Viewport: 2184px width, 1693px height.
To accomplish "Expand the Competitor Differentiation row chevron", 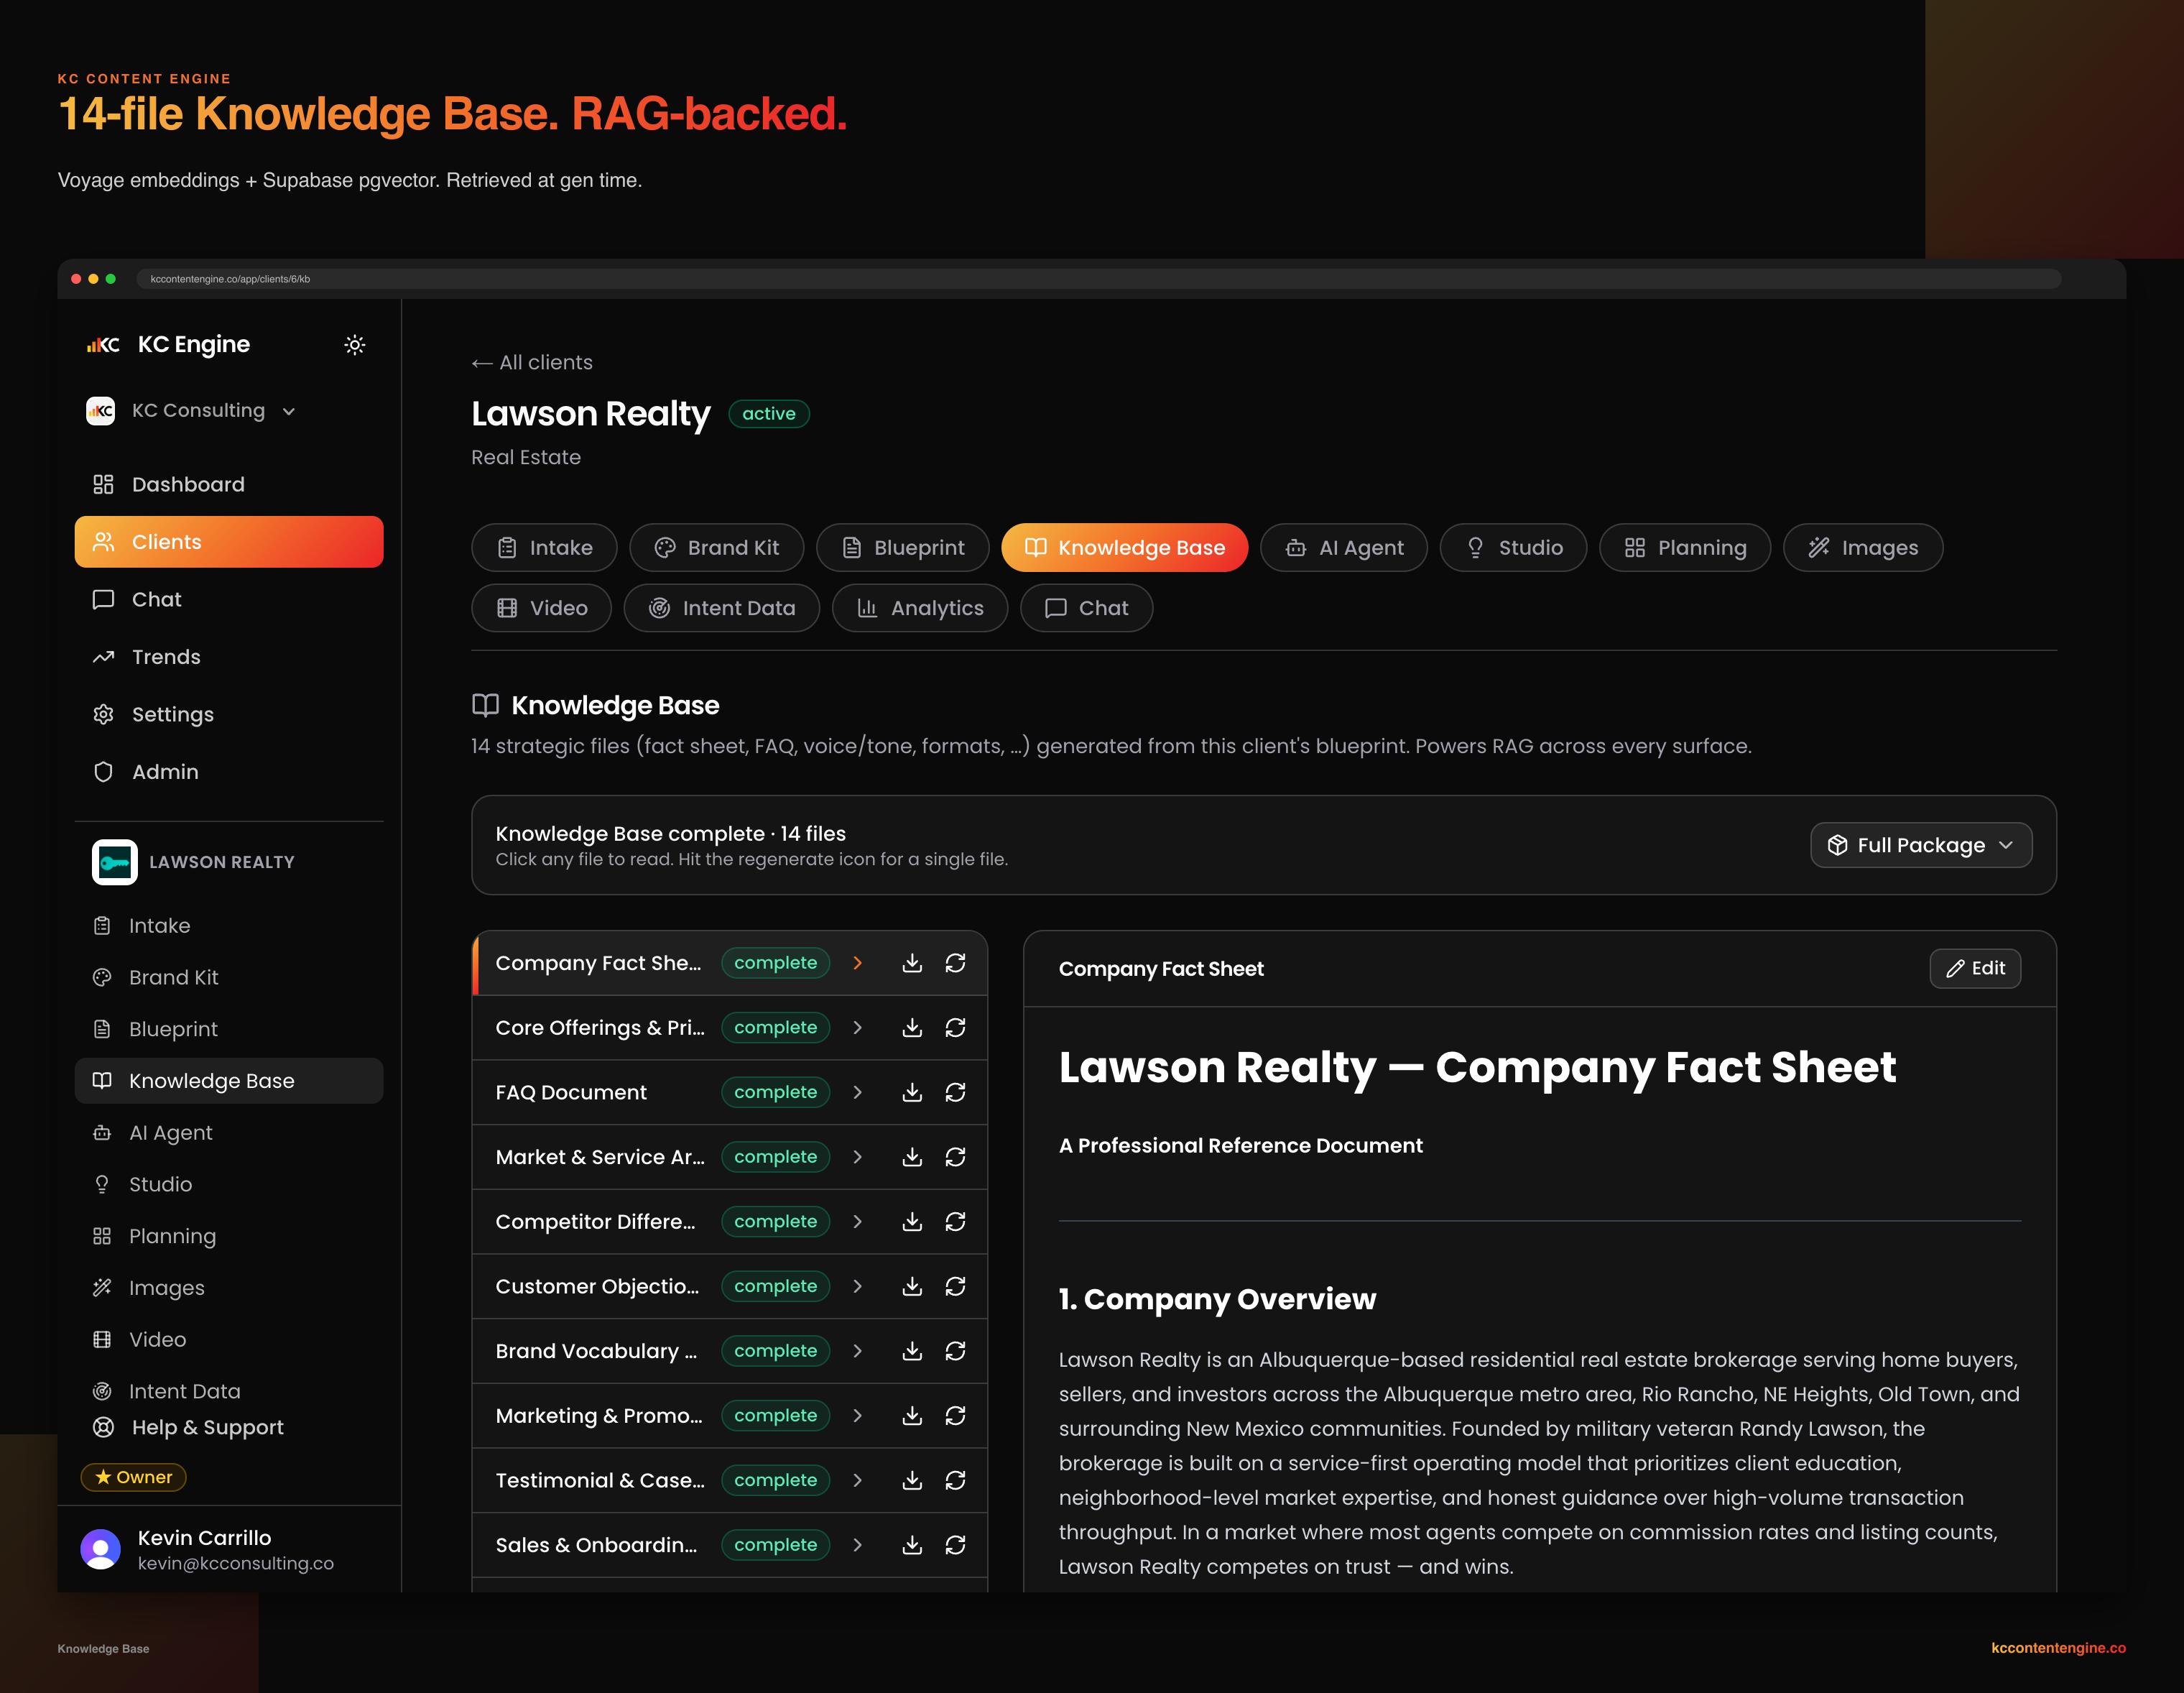I will click(x=857, y=1222).
